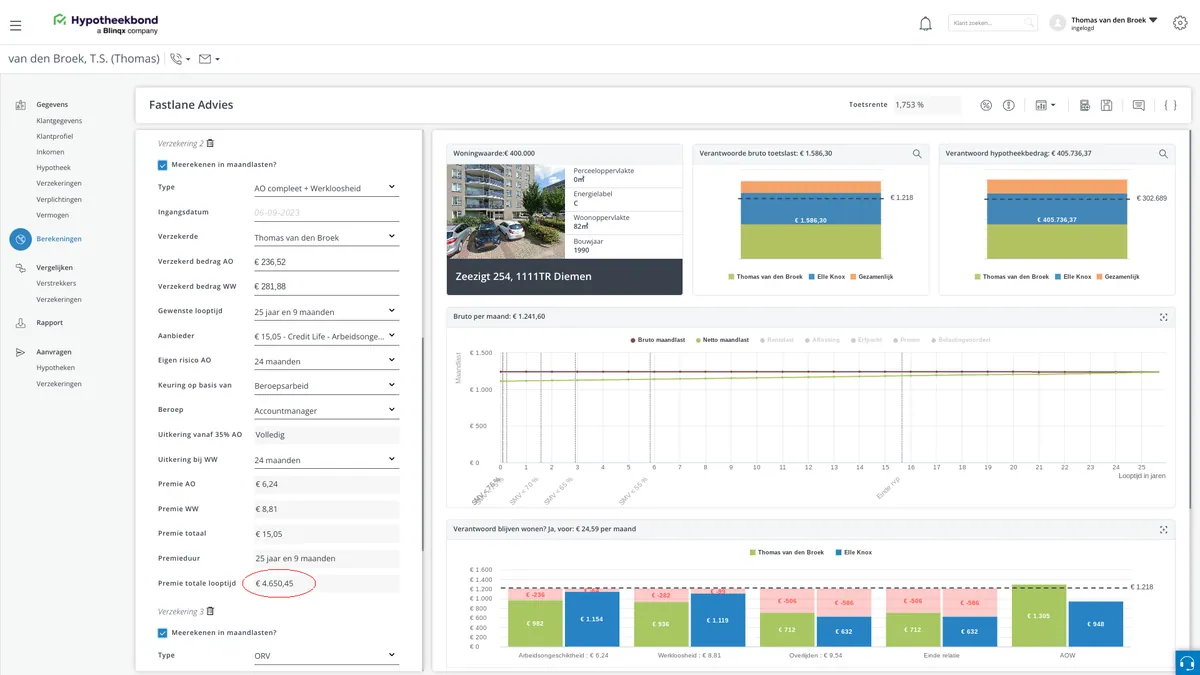Open the headset support chat
1200x675 pixels.
coord(1187,663)
